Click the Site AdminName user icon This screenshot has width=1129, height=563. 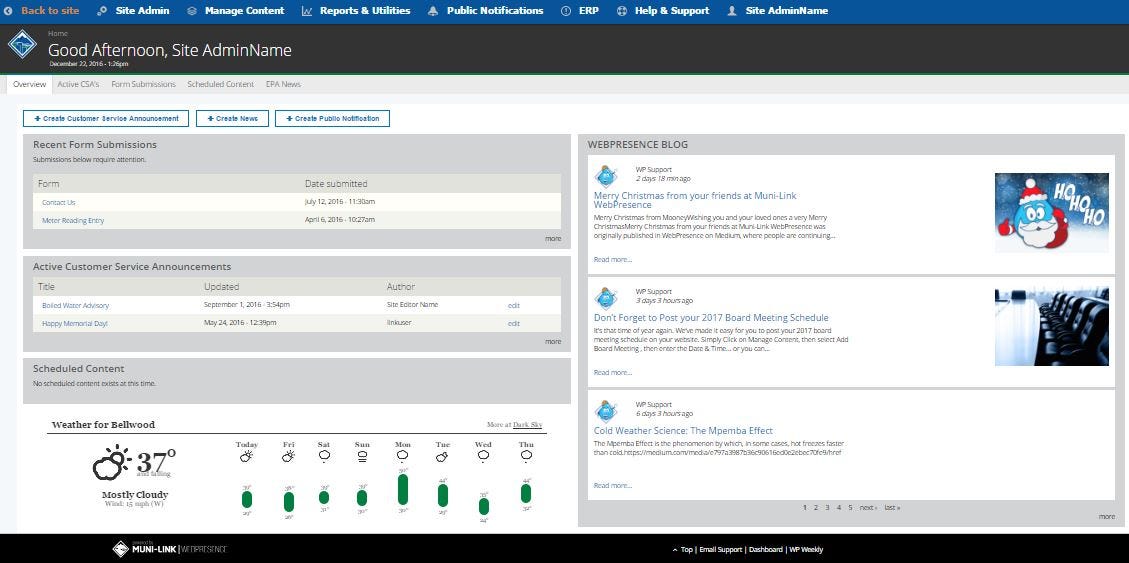[732, 11]
